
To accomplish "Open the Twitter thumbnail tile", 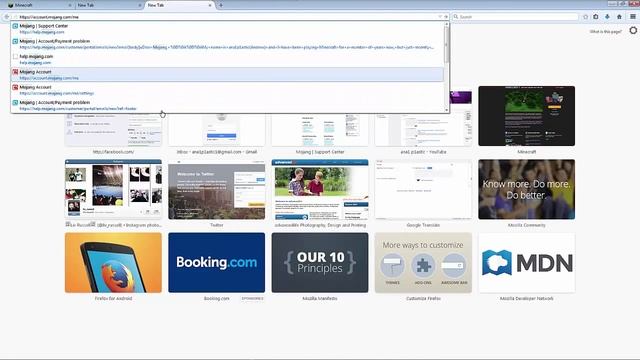I will (x=217, y=189).
